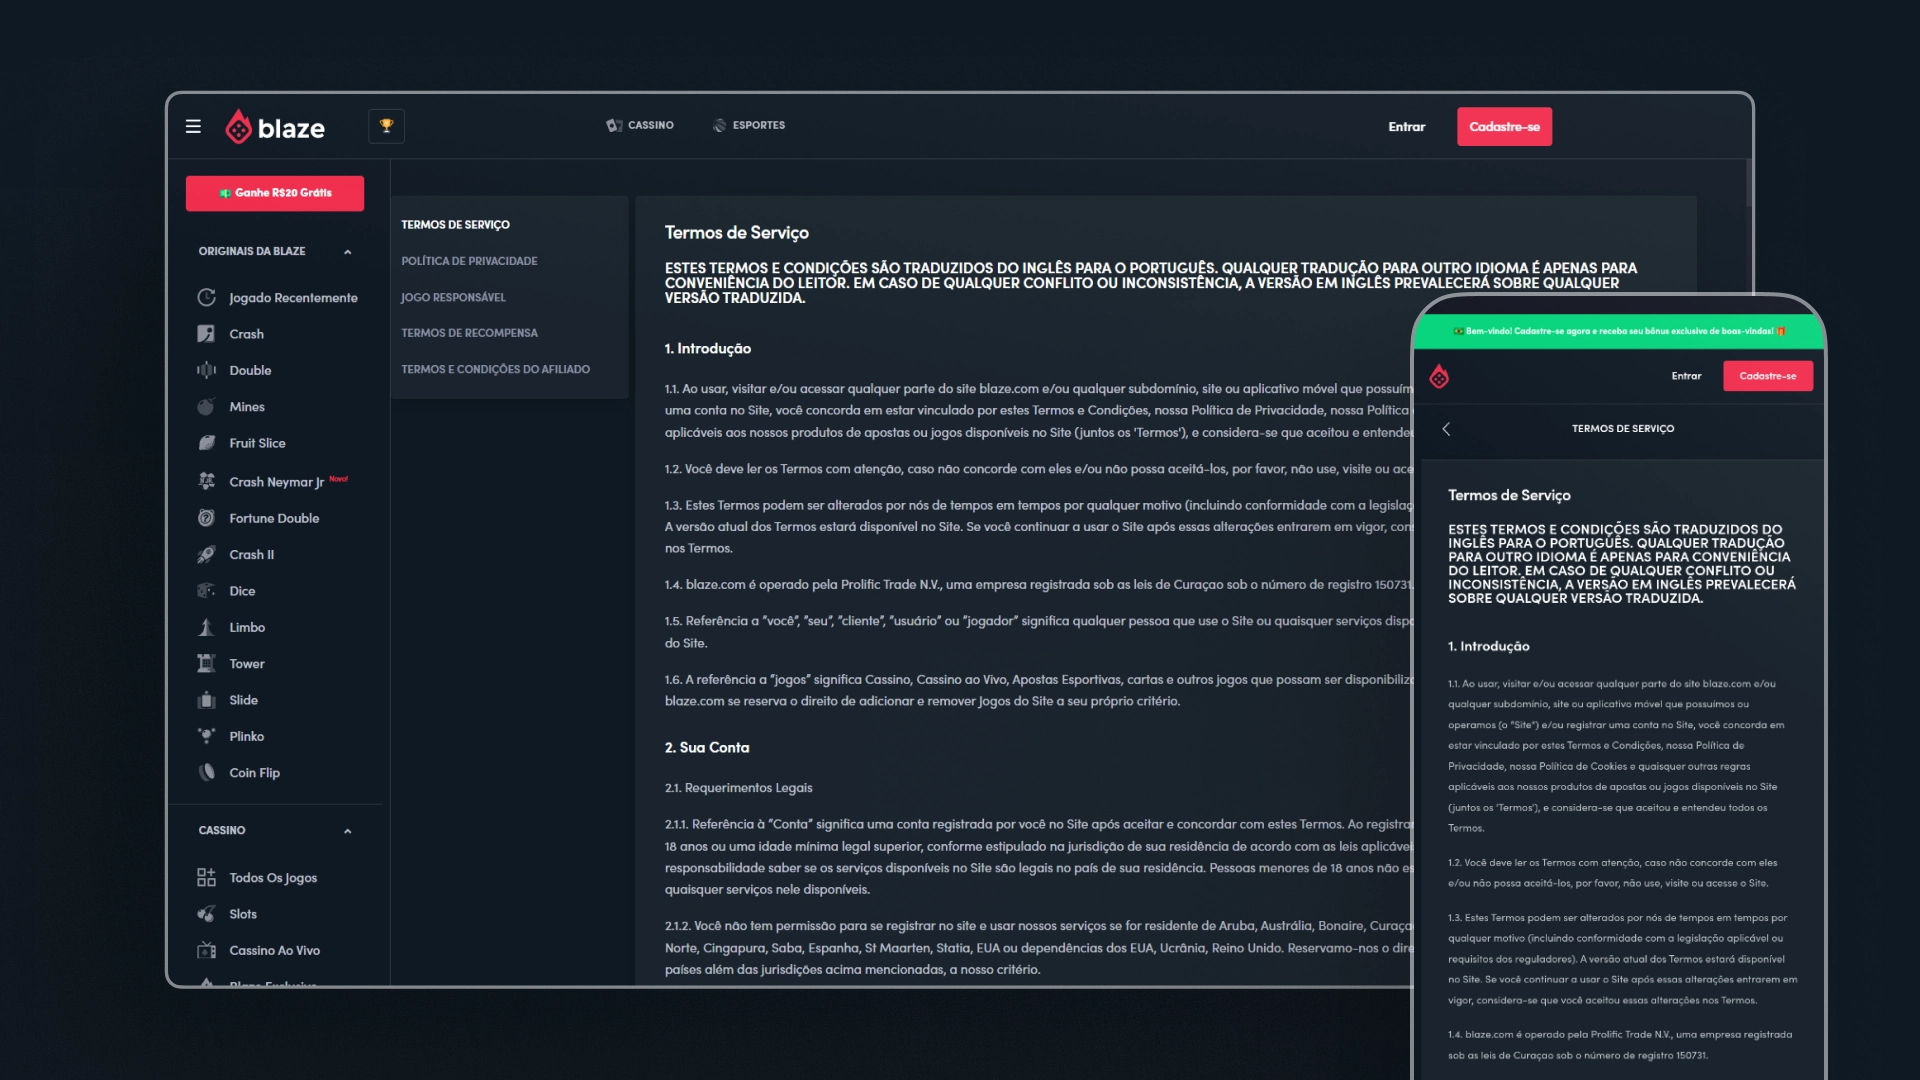
Task: Open the hamburger menu icon
Action: [x=193, y=127]
